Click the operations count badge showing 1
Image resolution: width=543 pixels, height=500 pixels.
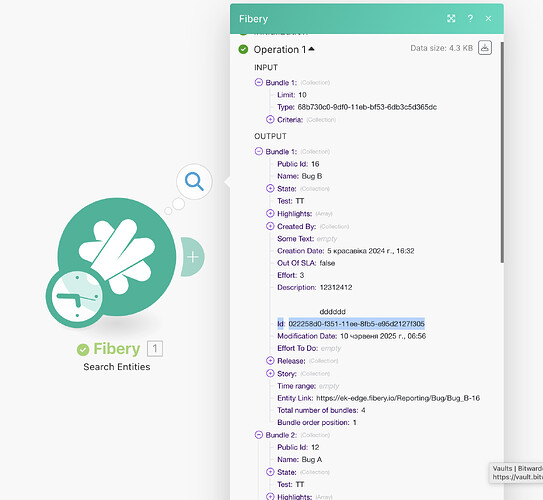point(155,348)
